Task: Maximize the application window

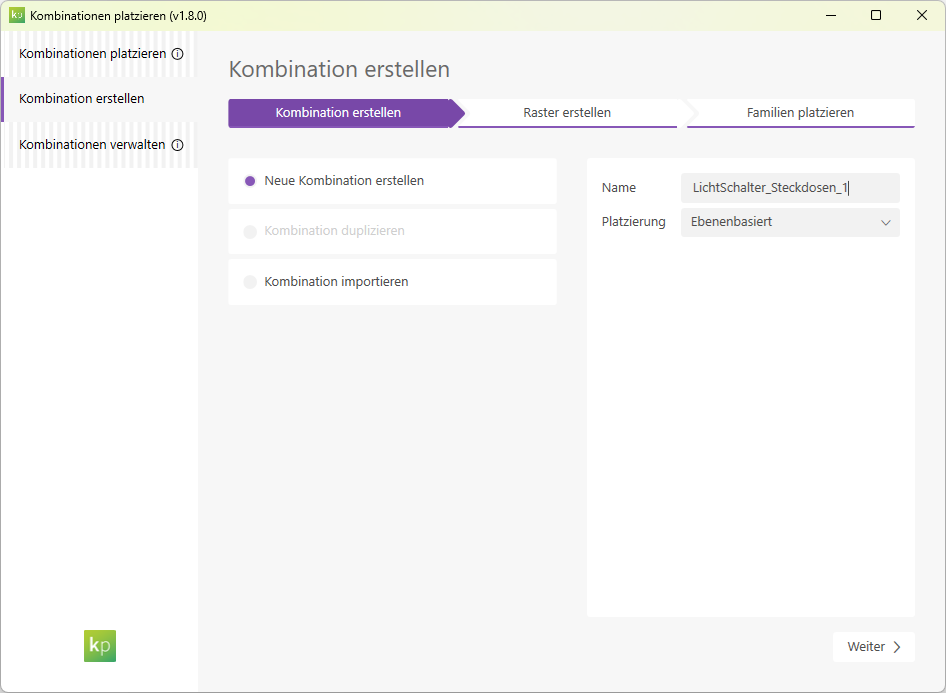Action: click(876, 15)
